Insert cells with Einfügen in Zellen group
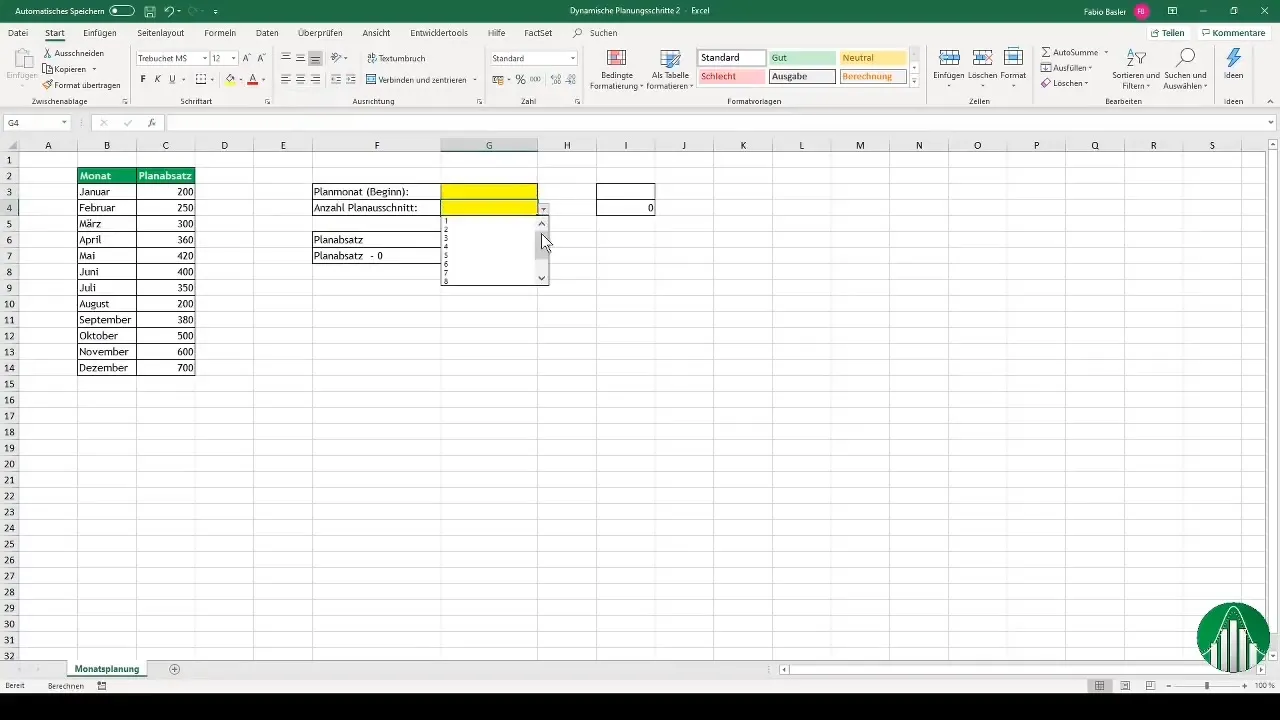 click(949, 66)
